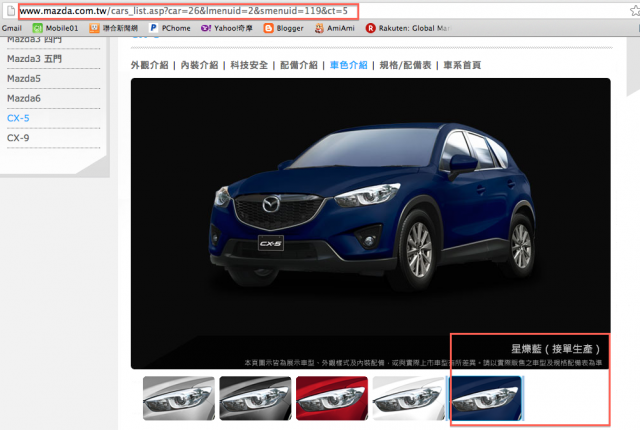Choose the blue color thumbnail
The height and width of the screenshot is (430, 640).
[x=486, y=398]
